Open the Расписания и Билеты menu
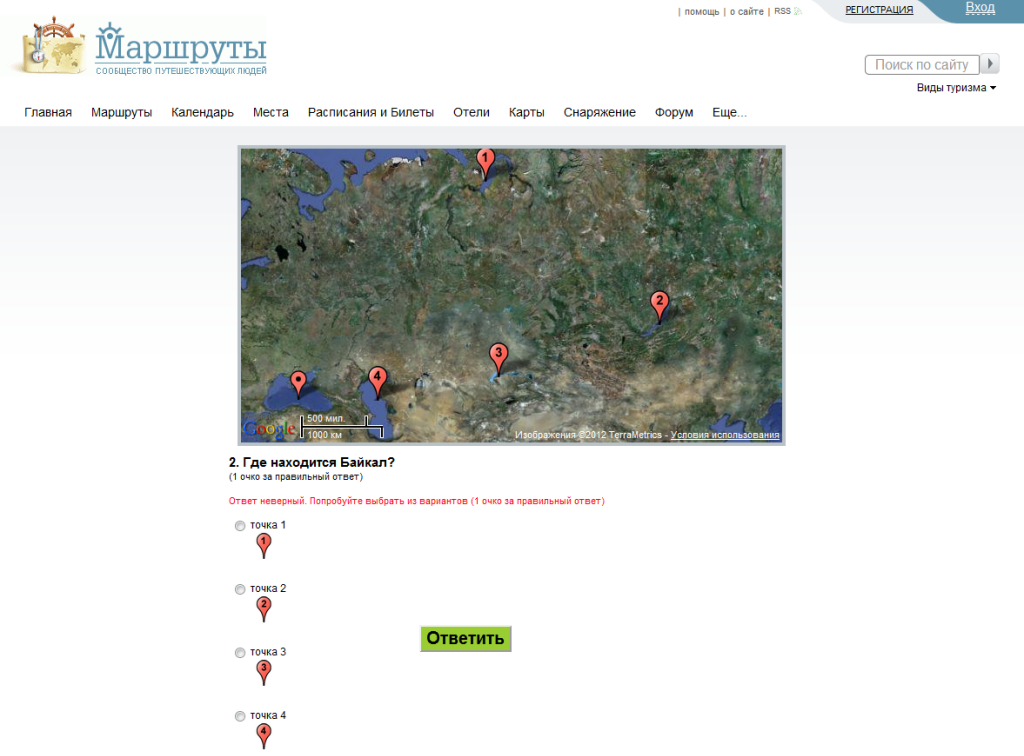 click(370, 112)
